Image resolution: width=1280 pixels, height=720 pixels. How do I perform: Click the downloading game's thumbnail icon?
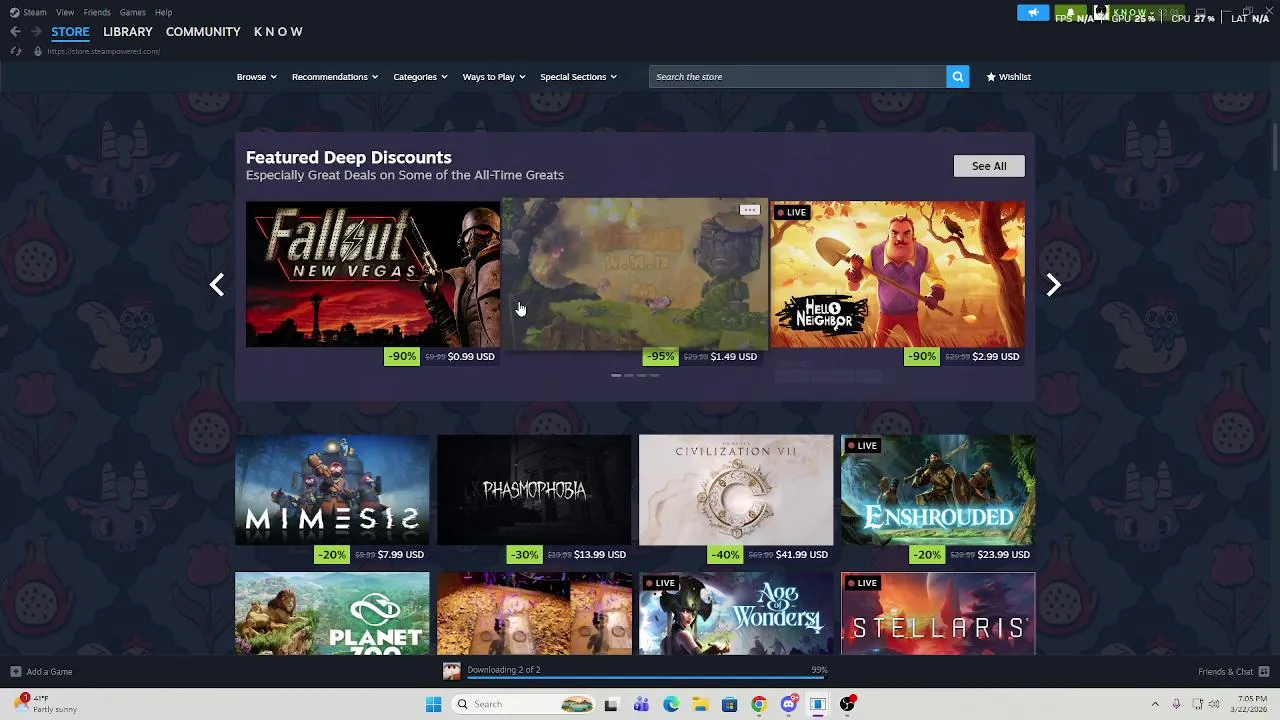pyautogui.click(x=452, y=671)
